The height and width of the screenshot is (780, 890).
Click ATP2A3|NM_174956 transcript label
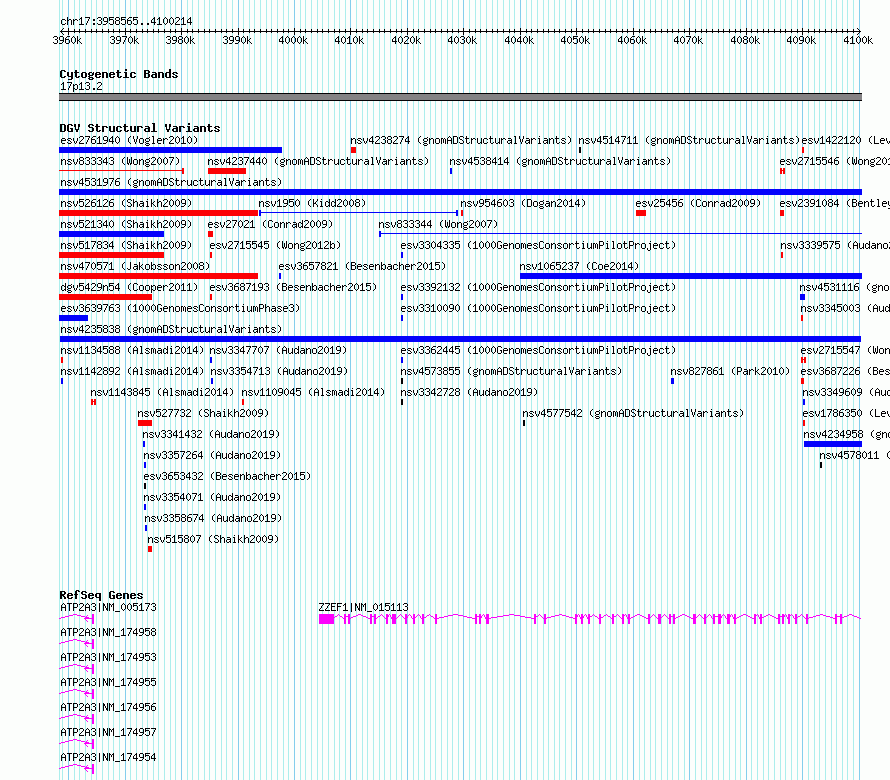[x=108, y=707]
